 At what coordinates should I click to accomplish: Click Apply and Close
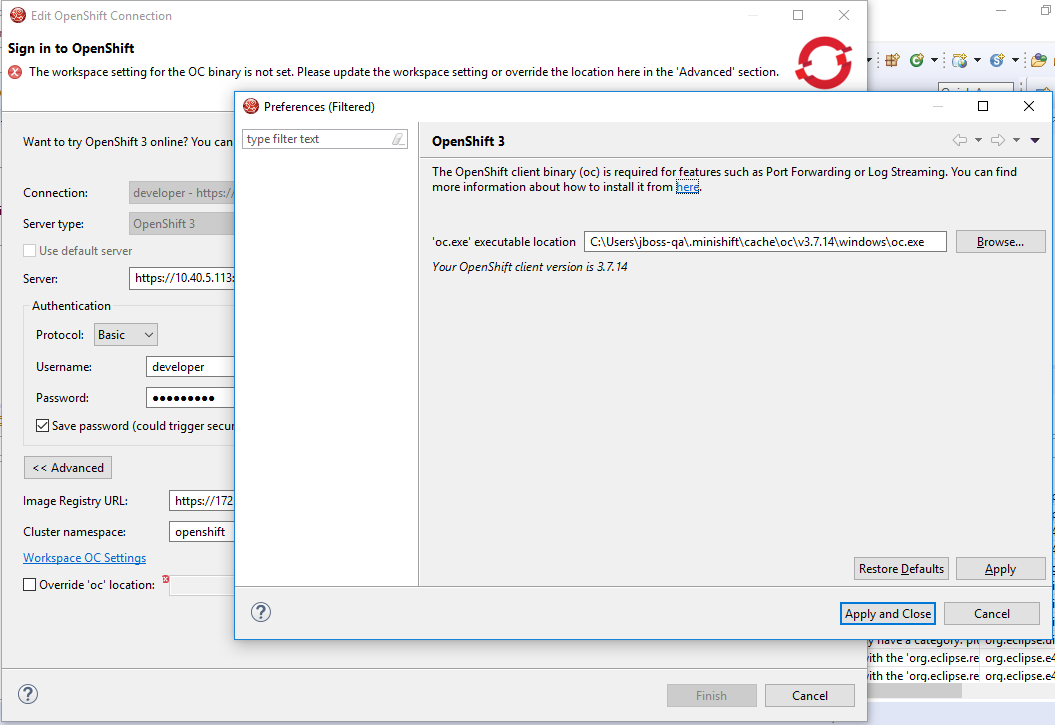pos(887,613)
